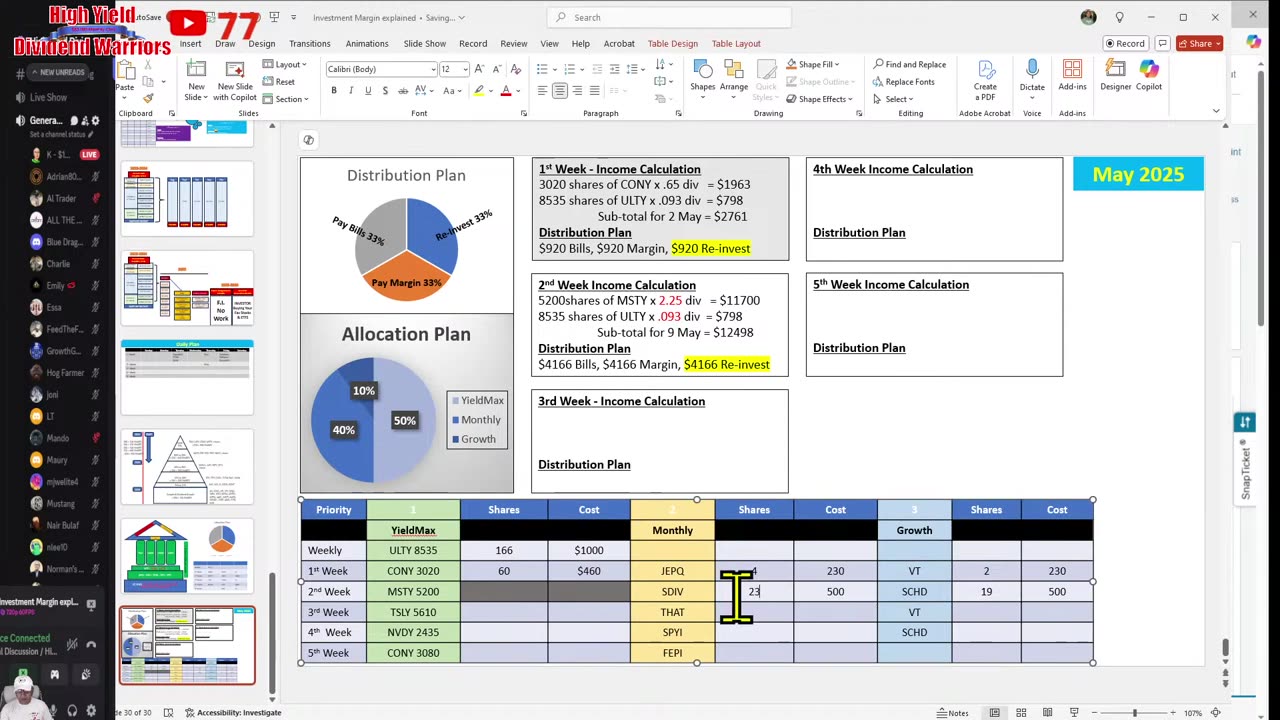Screen dimensions: 1280x720
Task: Open the Shapes gallery
Action: coord(702,76)
